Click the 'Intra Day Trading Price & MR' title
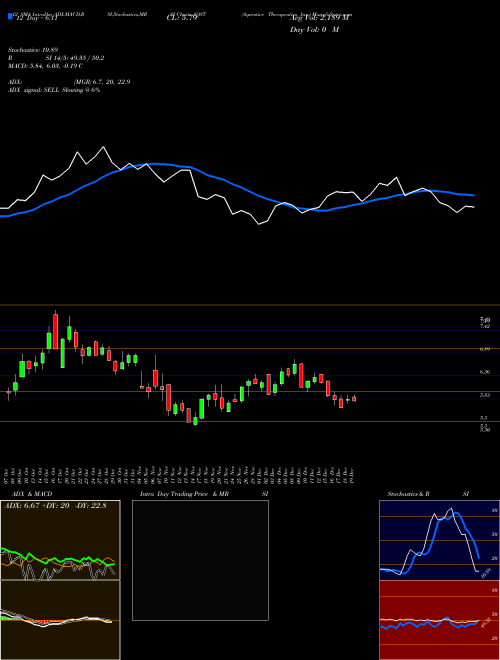Image resolution: width=500 pixels, height=660 pixels. [184, 494]
